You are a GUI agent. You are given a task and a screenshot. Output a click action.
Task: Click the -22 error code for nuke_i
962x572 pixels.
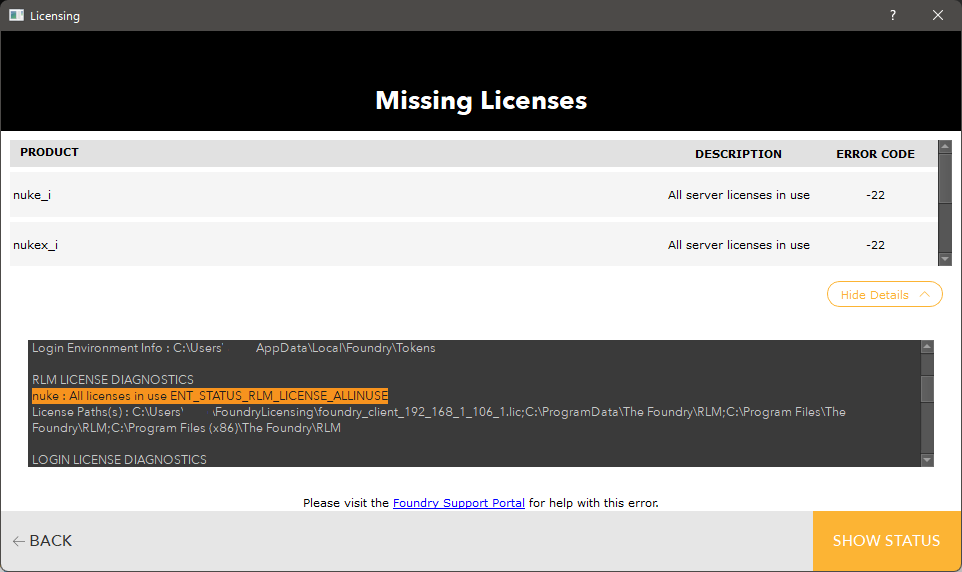click(875, 195)
